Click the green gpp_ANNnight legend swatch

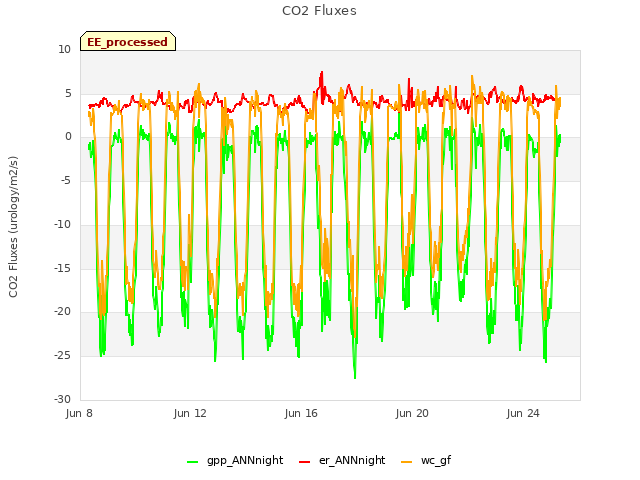tap(192, 462)
